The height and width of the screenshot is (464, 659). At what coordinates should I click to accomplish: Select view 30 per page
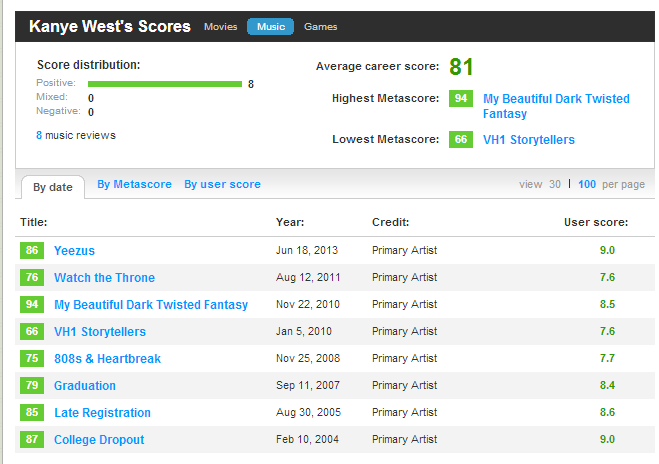(555, 184)
